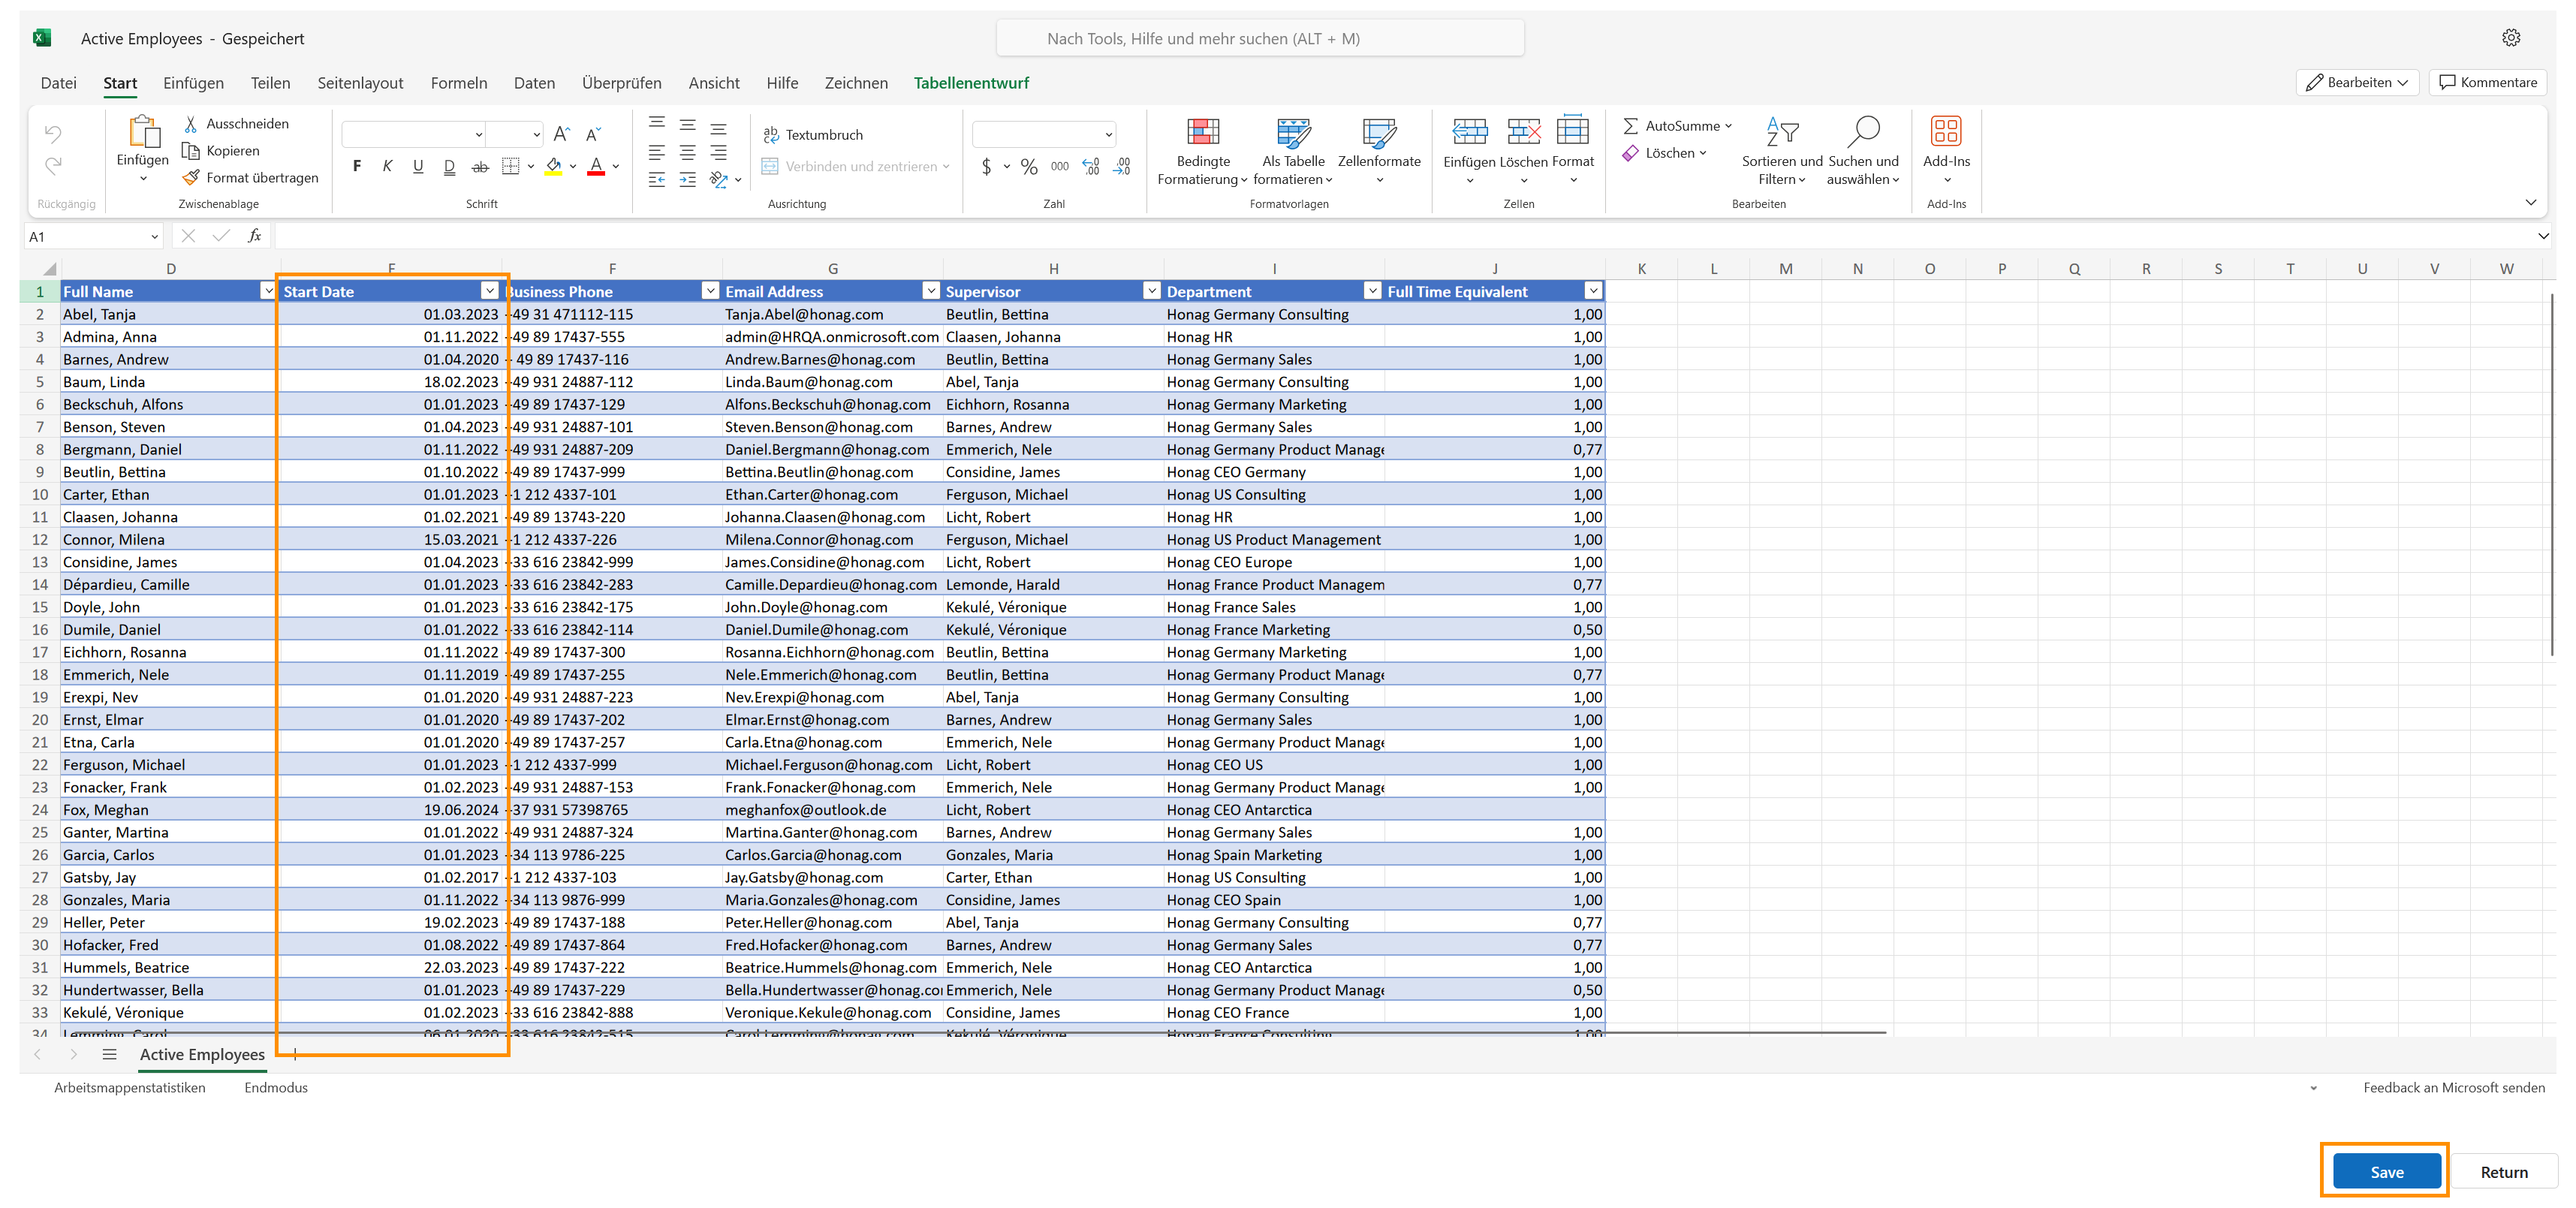Open the font color dropdown arrow
Image resolution: width=2576 pixels, height=1208 pixels.
(616, 167)
